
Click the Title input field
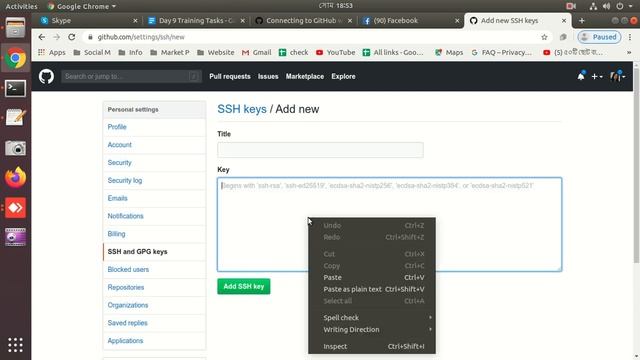320,150
